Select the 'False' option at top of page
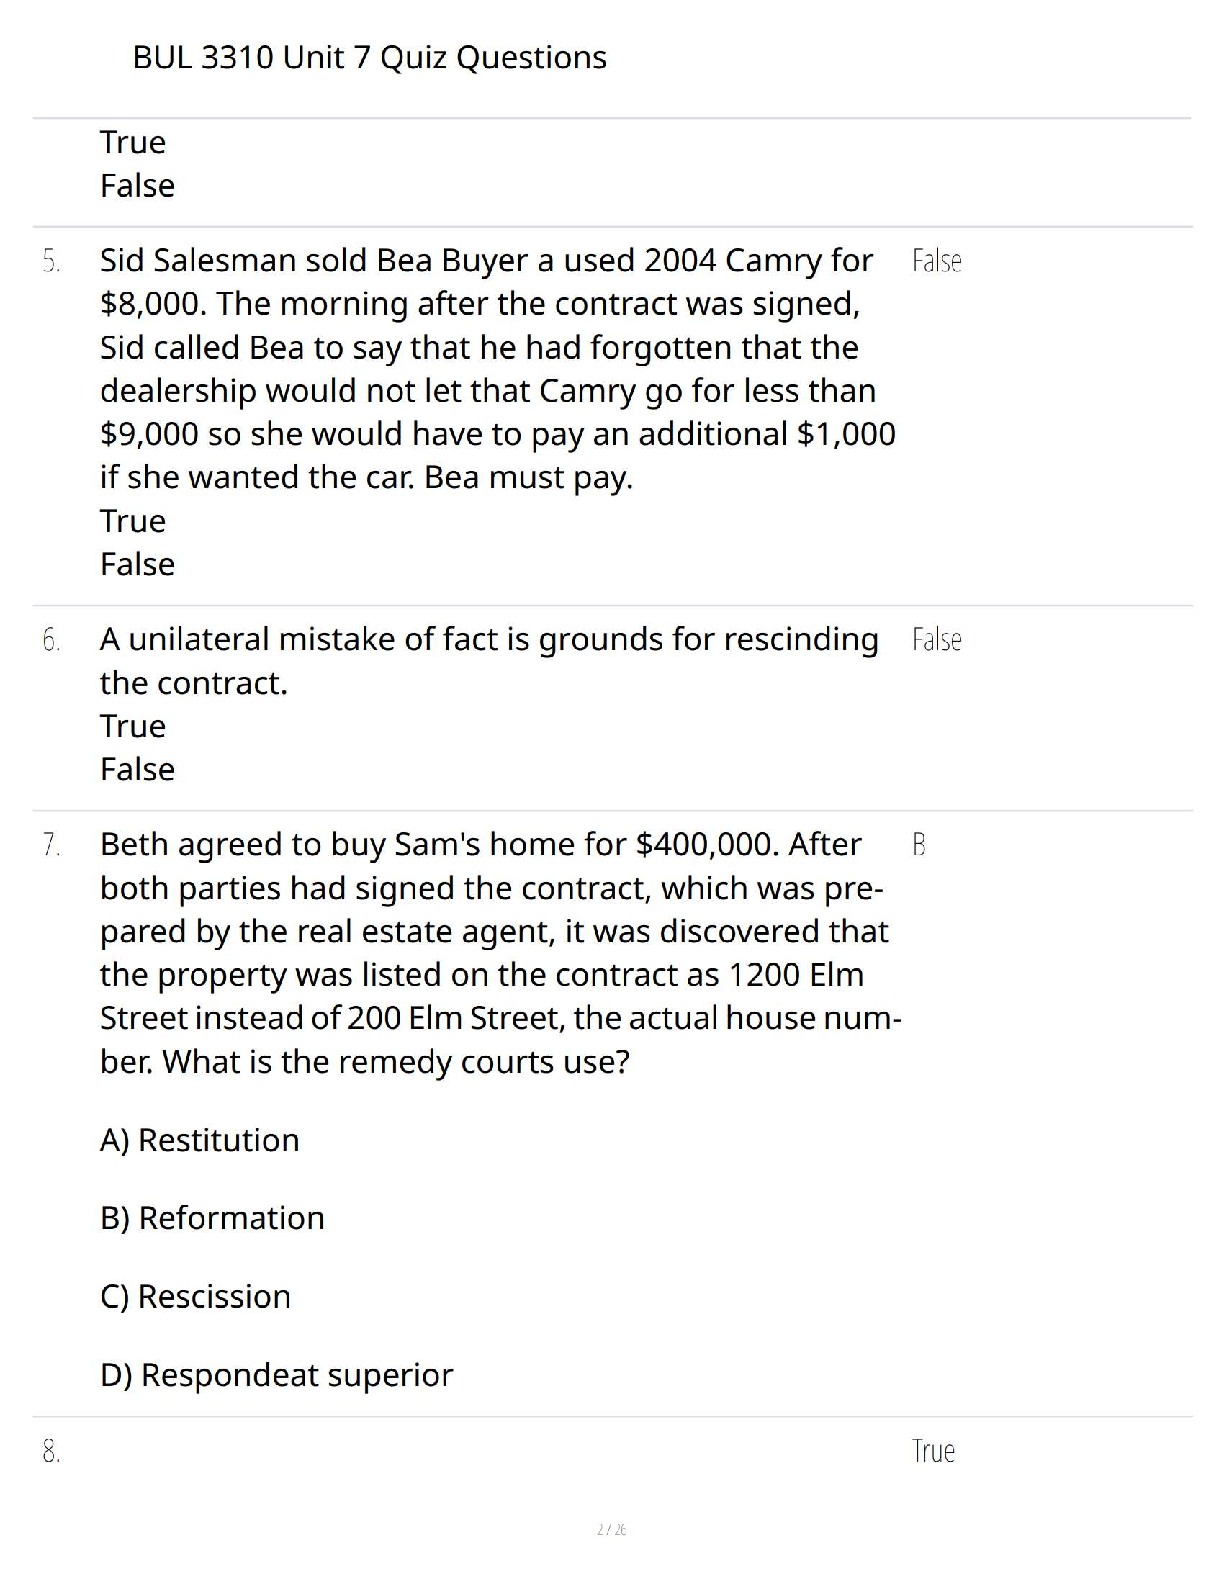Viewport: 1224px width, 1584px height. click(137, 186)
